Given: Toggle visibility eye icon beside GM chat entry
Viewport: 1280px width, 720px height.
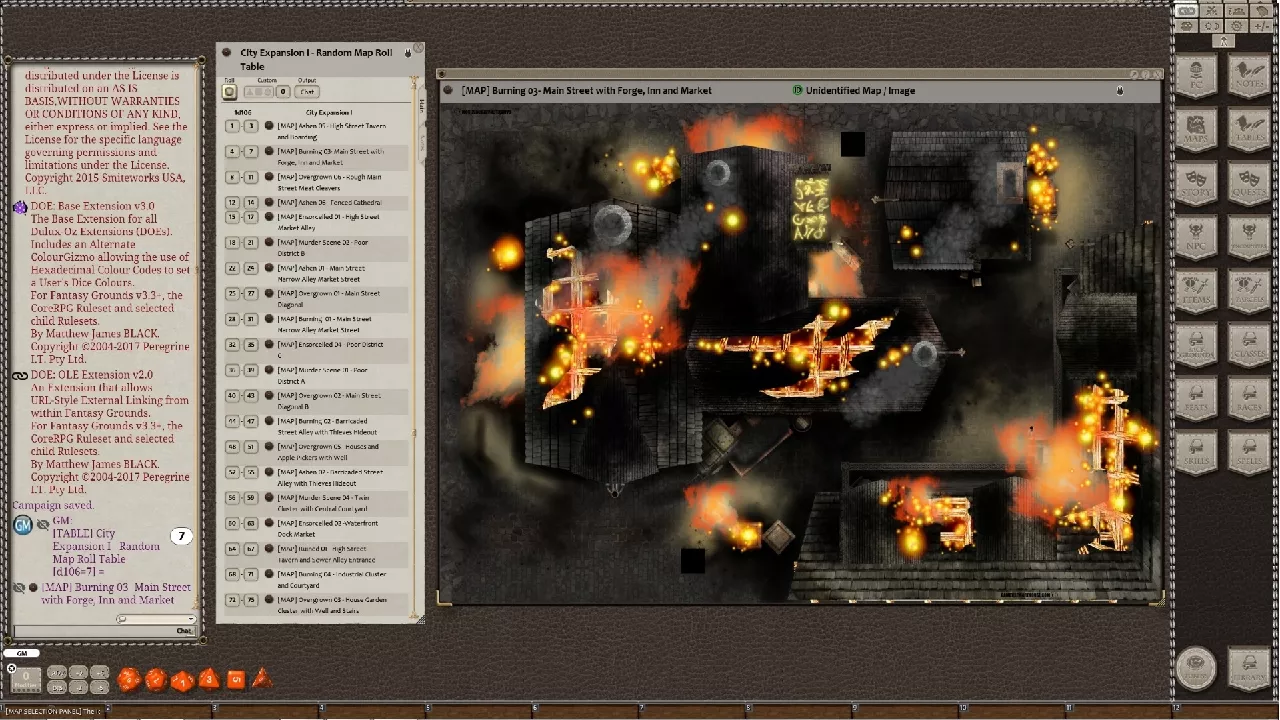Looking at the screenshot, I should pyautogui.click(x=43, y=524).
